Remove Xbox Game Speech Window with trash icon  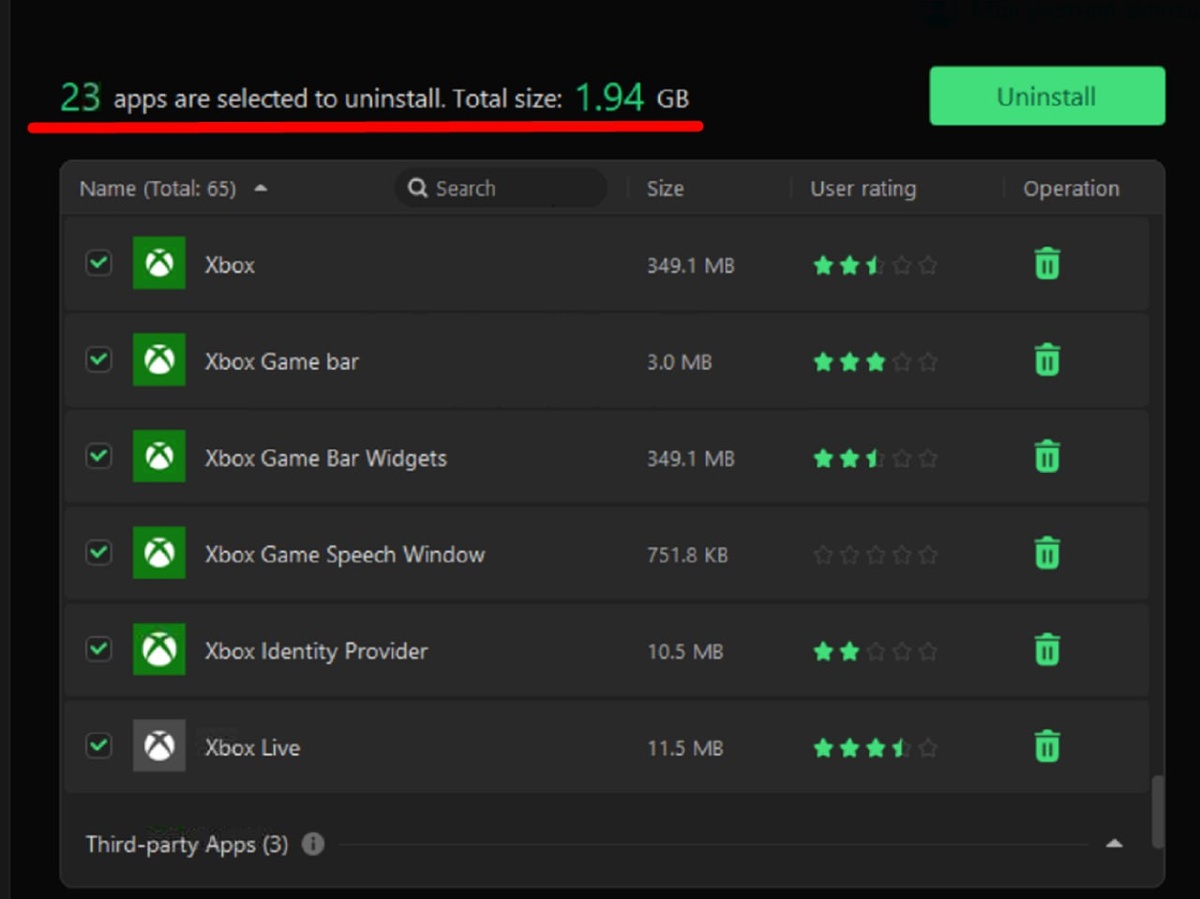(x=1047, y=553)
